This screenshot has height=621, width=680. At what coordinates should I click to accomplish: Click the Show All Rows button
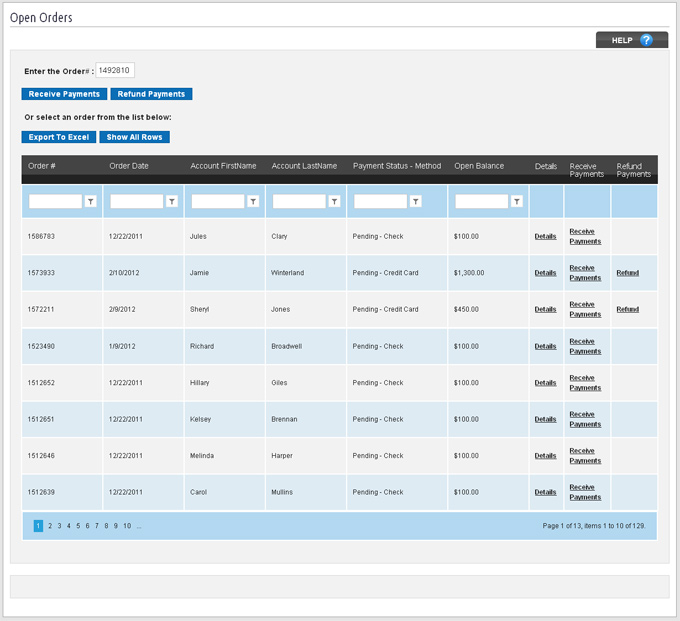[134, 137]
